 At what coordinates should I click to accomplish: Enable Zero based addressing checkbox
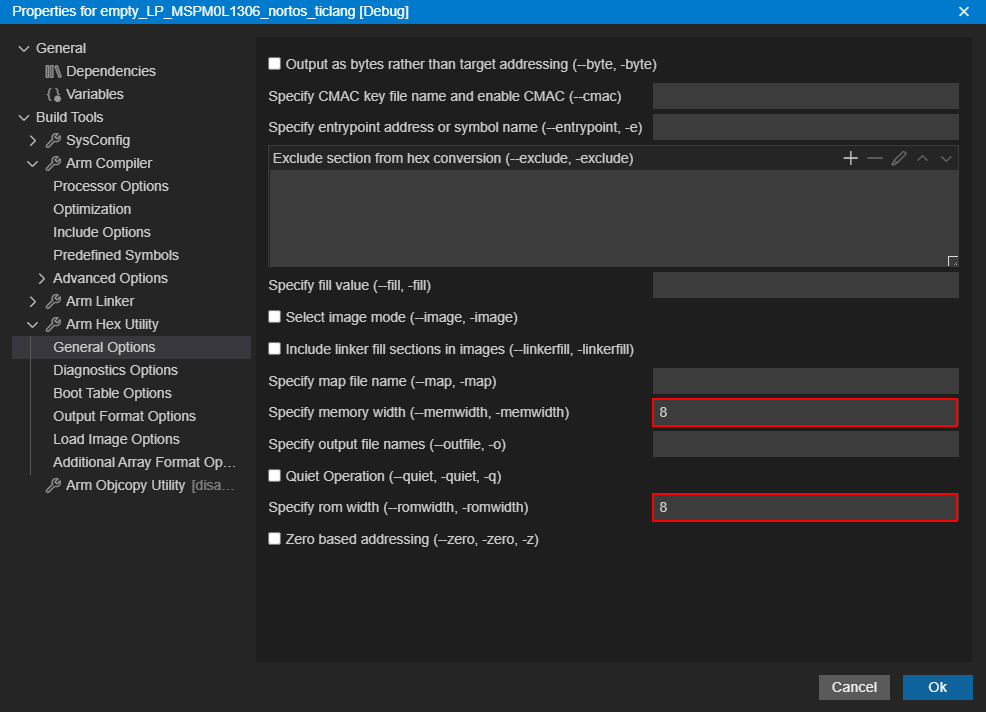pyautogui.click(x=275, y=539)
